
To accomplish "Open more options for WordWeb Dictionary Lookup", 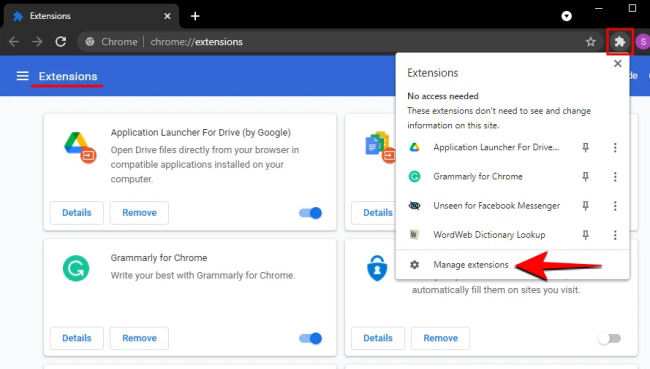I will pos(615,235).
